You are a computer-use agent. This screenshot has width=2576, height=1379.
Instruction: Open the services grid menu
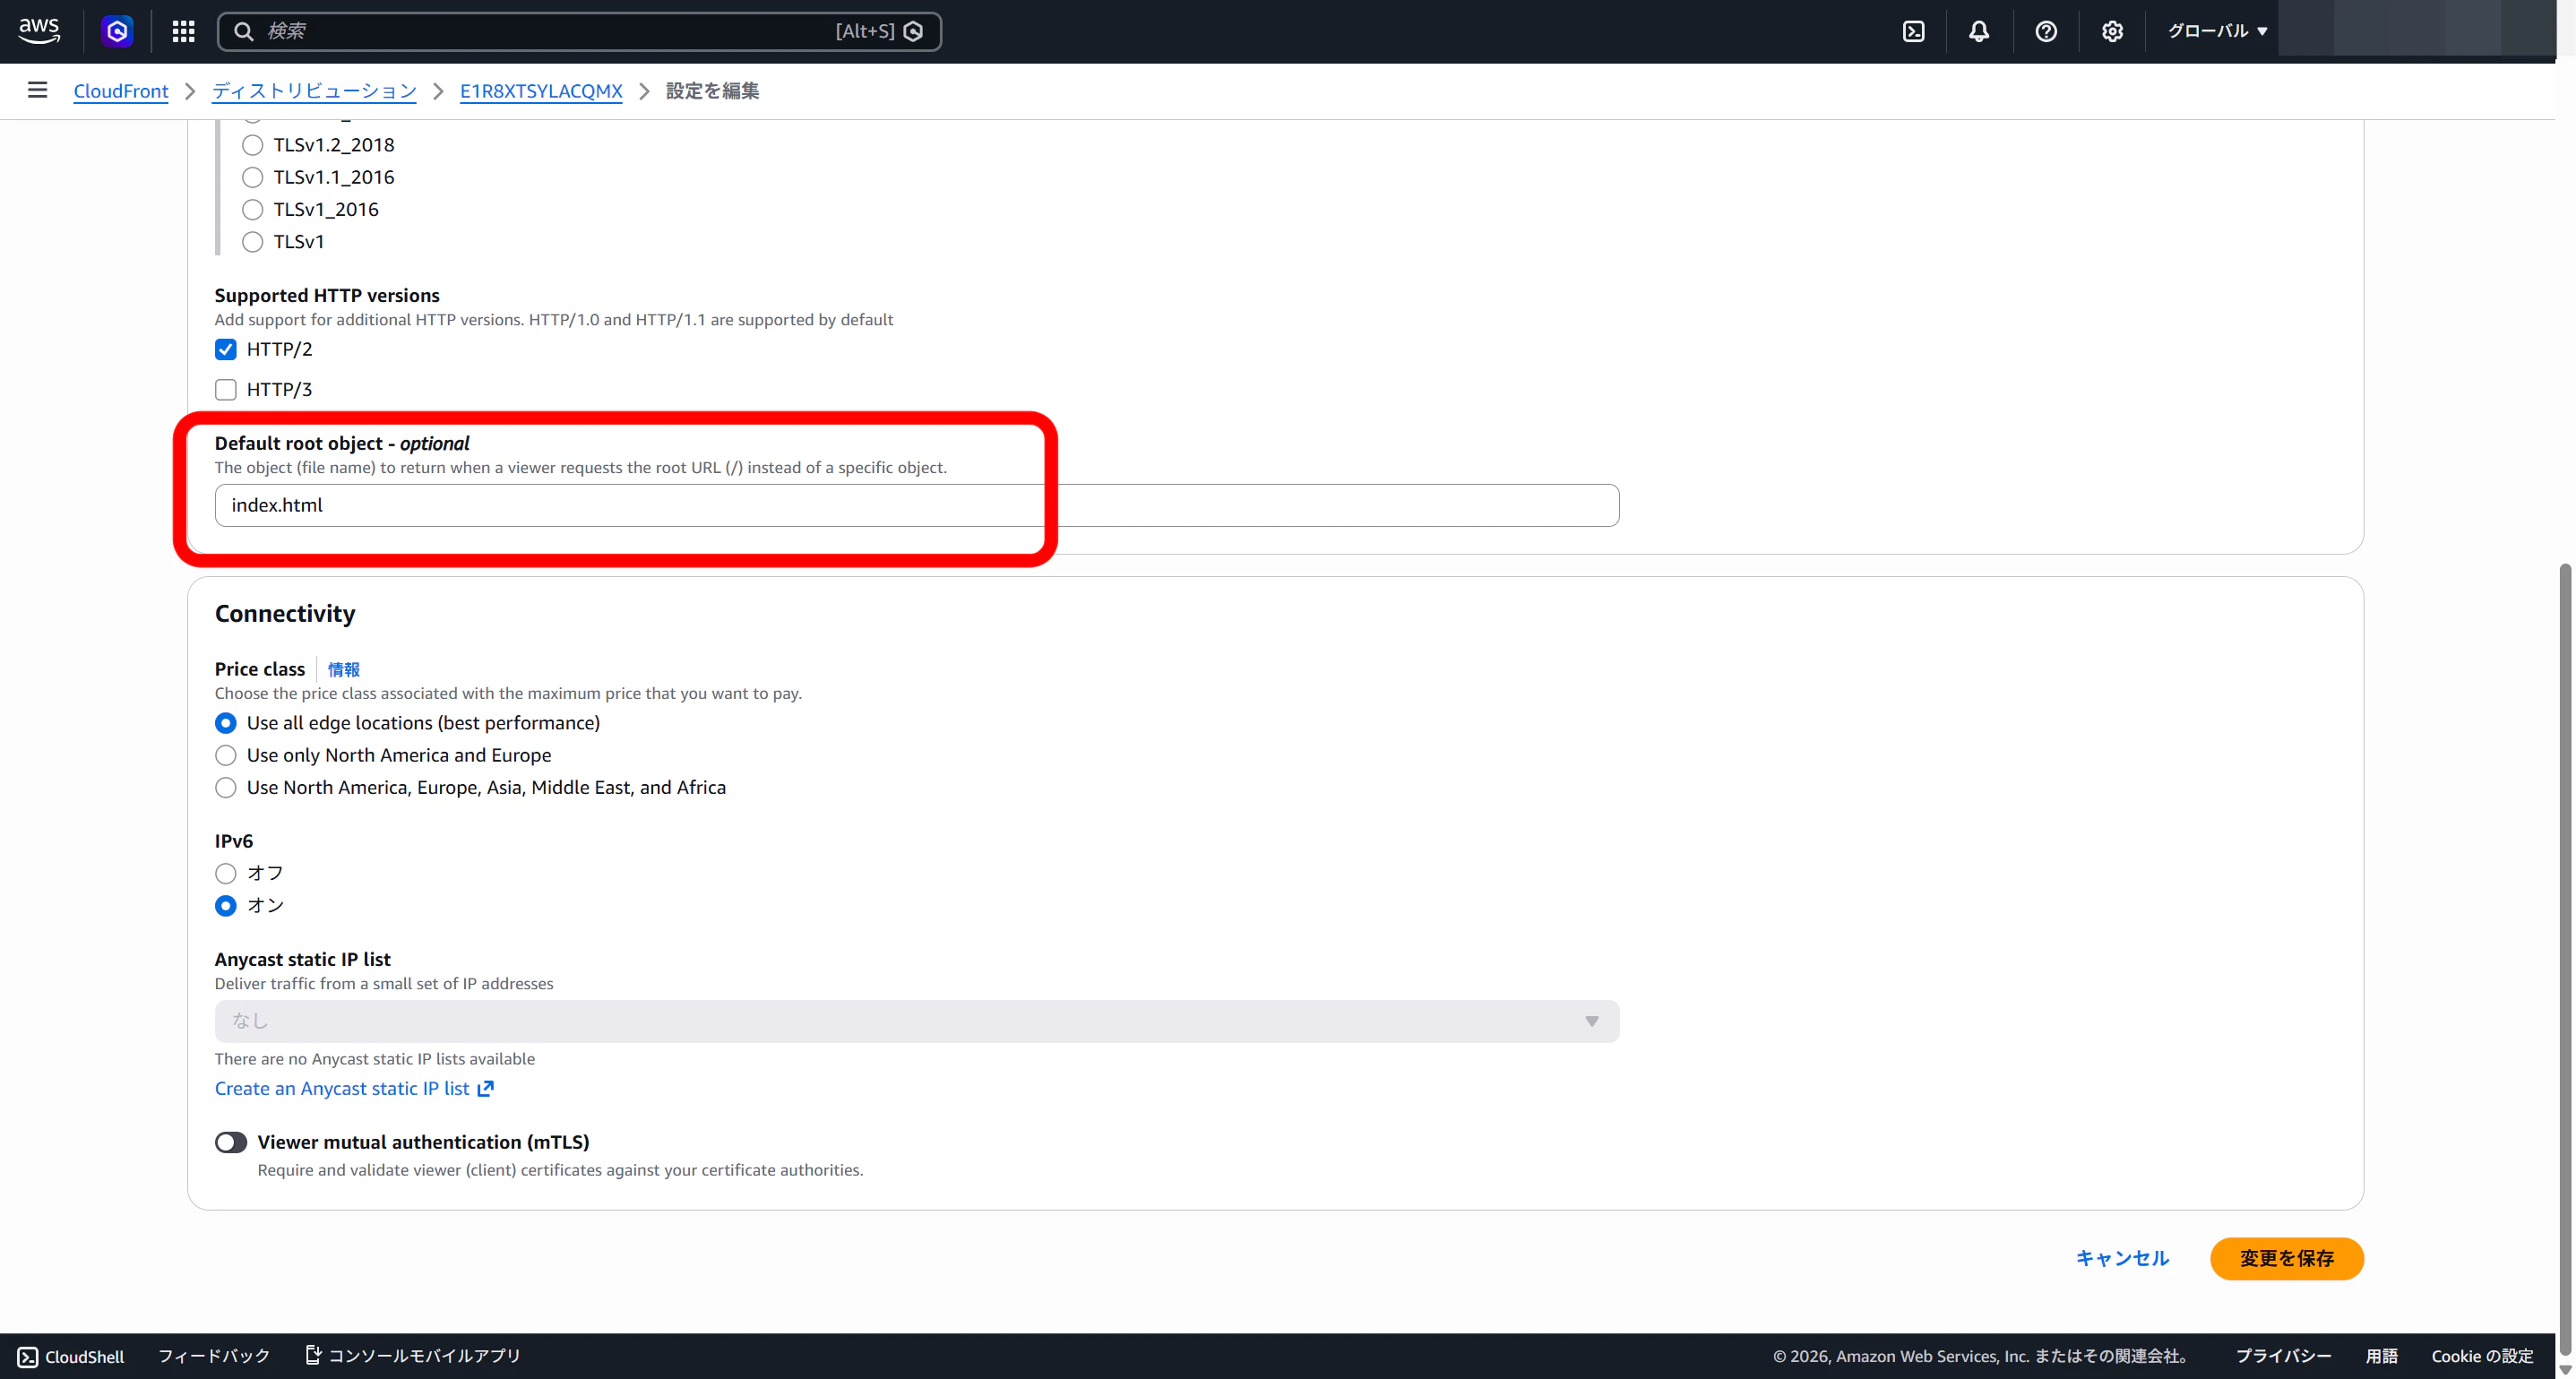pos(183,31)
